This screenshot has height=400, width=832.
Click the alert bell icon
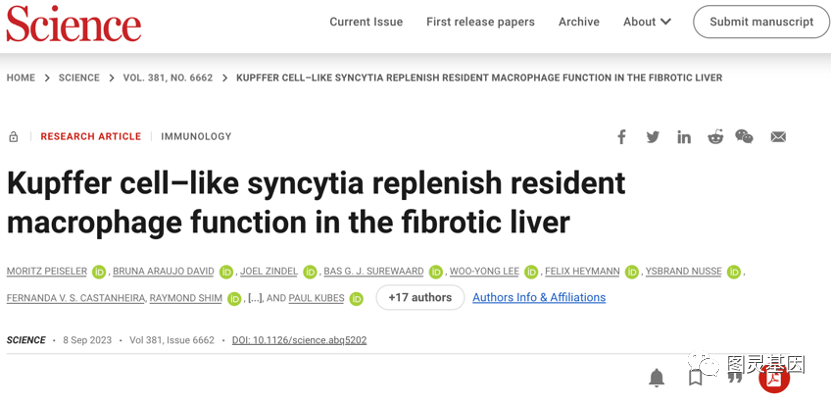656,377
